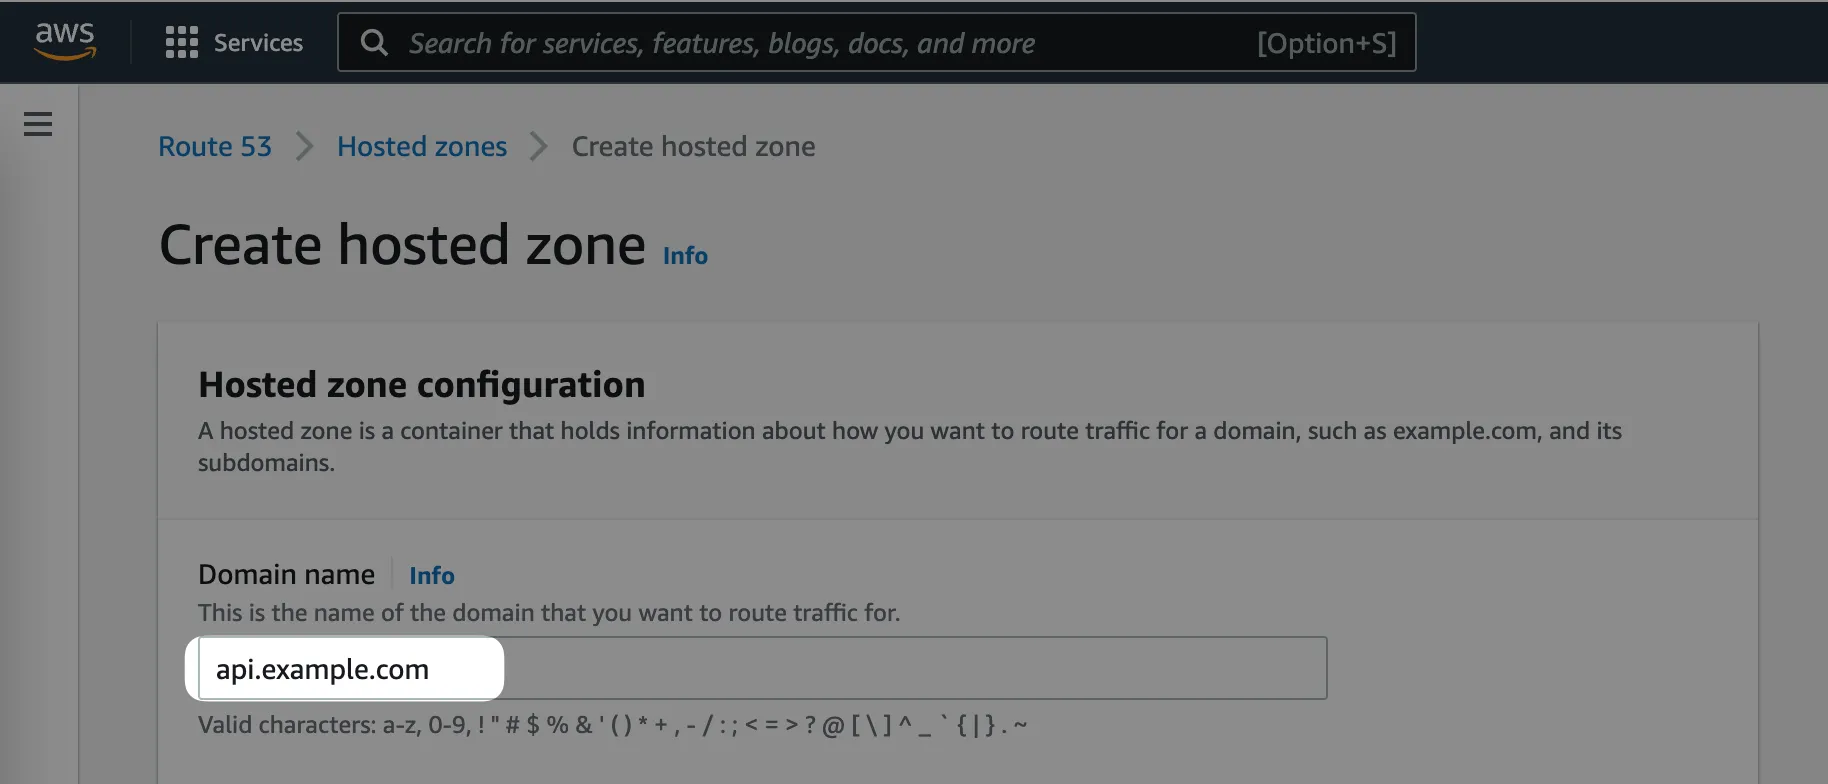The height and width of the screenshot is (784, 1828).
Task: Open the Services grid icon
Action: pos(181,42)
